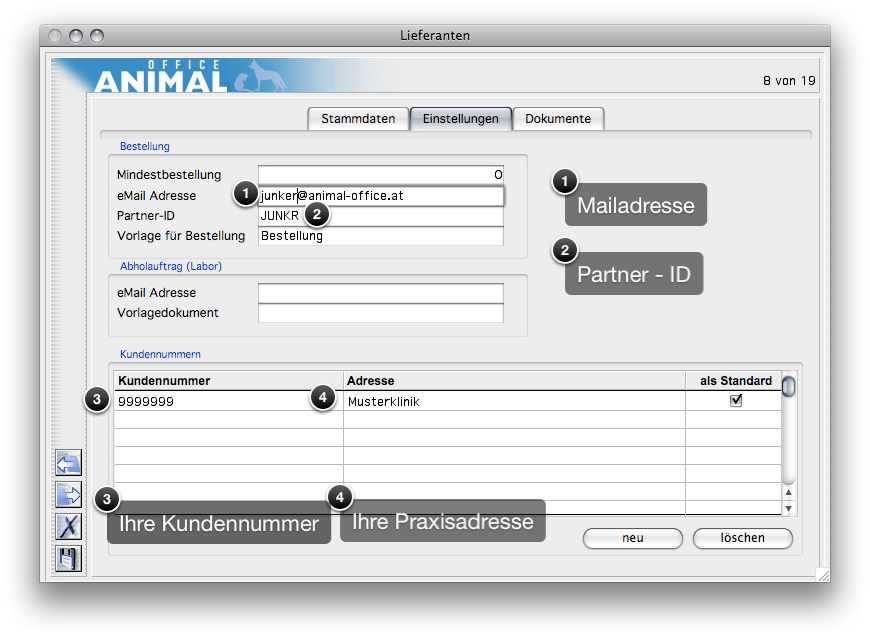The width and height of the screenshot is (870, 637).
Task: Select the Kundennummer cell 9999999
Action: pyautogui.click(x=200, y=401)
